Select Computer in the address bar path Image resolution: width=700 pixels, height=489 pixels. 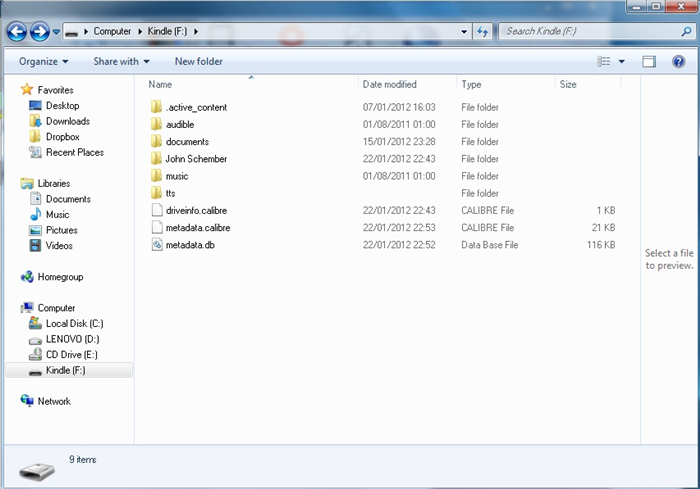point(112,31)
